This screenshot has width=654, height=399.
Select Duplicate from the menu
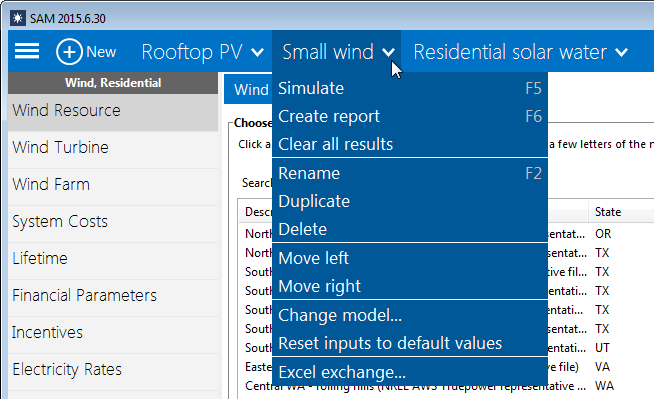[x=410, y=201]
